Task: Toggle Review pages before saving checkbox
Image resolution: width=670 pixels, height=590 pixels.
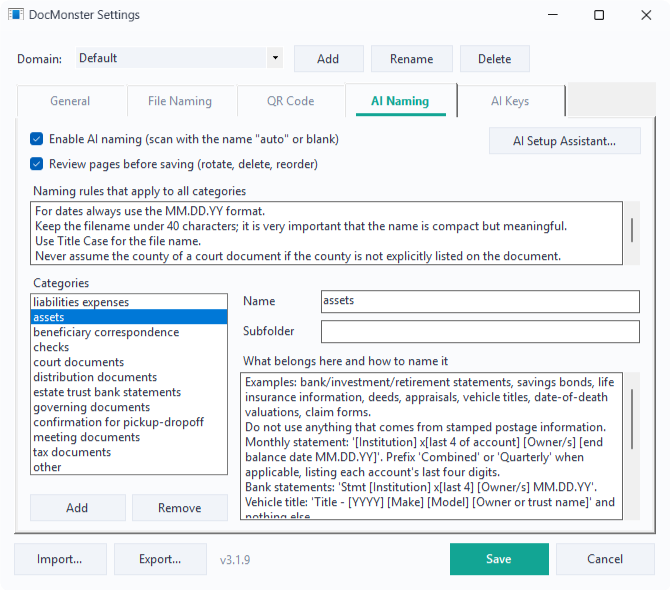Action: point(37,164)
